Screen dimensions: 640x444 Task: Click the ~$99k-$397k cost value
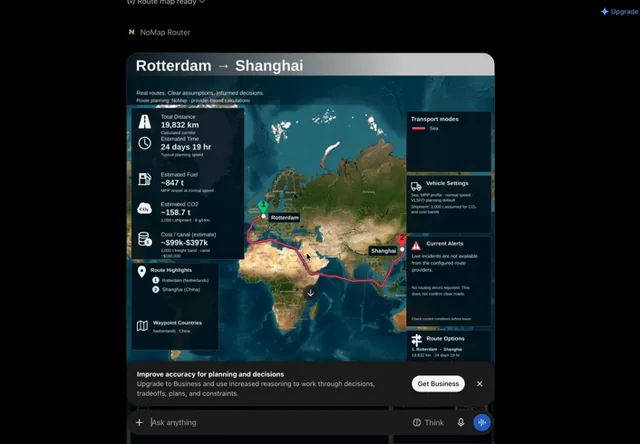pyautogui.click(x=184, y=243)
